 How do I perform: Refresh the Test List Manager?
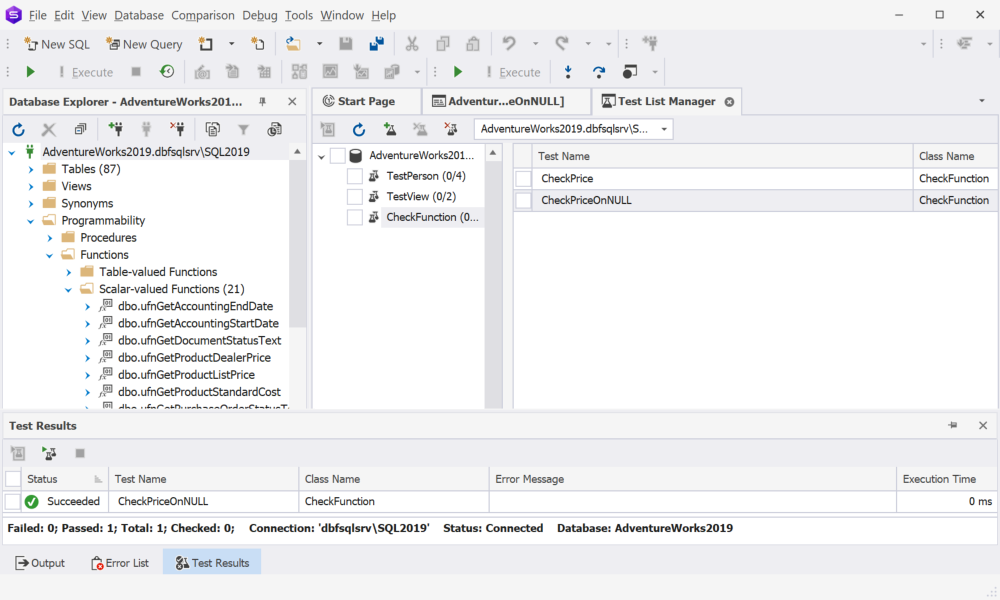(x=359, y=129)
